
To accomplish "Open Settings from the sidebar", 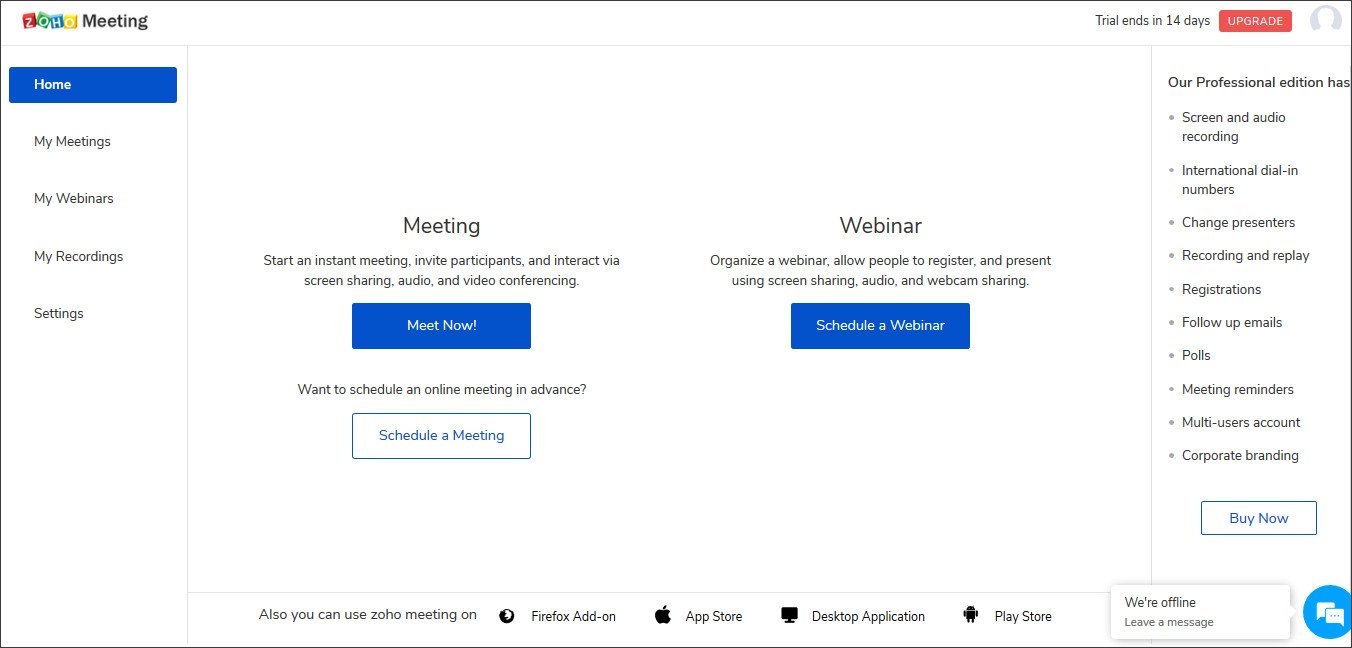I will tap(59, 314).
